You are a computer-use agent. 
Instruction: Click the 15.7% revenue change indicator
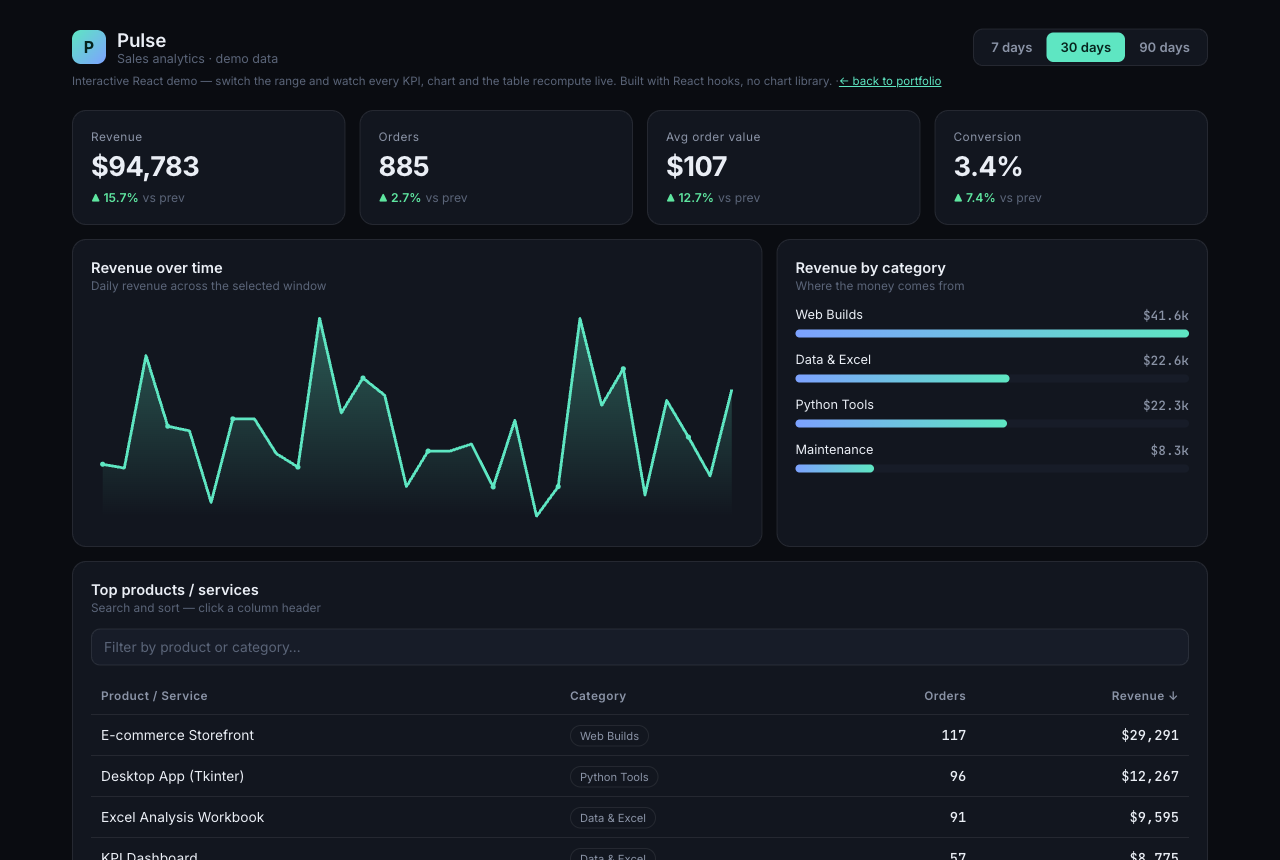(x=115, y=198)
